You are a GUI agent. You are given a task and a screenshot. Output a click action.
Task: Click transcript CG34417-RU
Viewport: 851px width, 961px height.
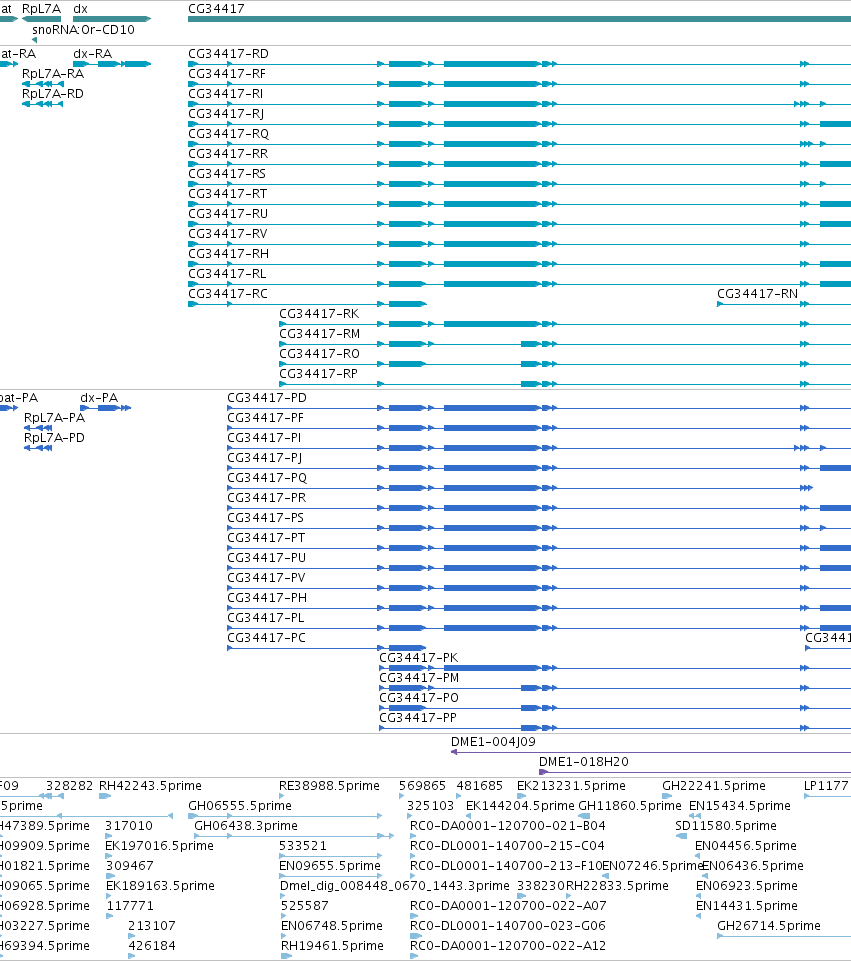point(229,214)
